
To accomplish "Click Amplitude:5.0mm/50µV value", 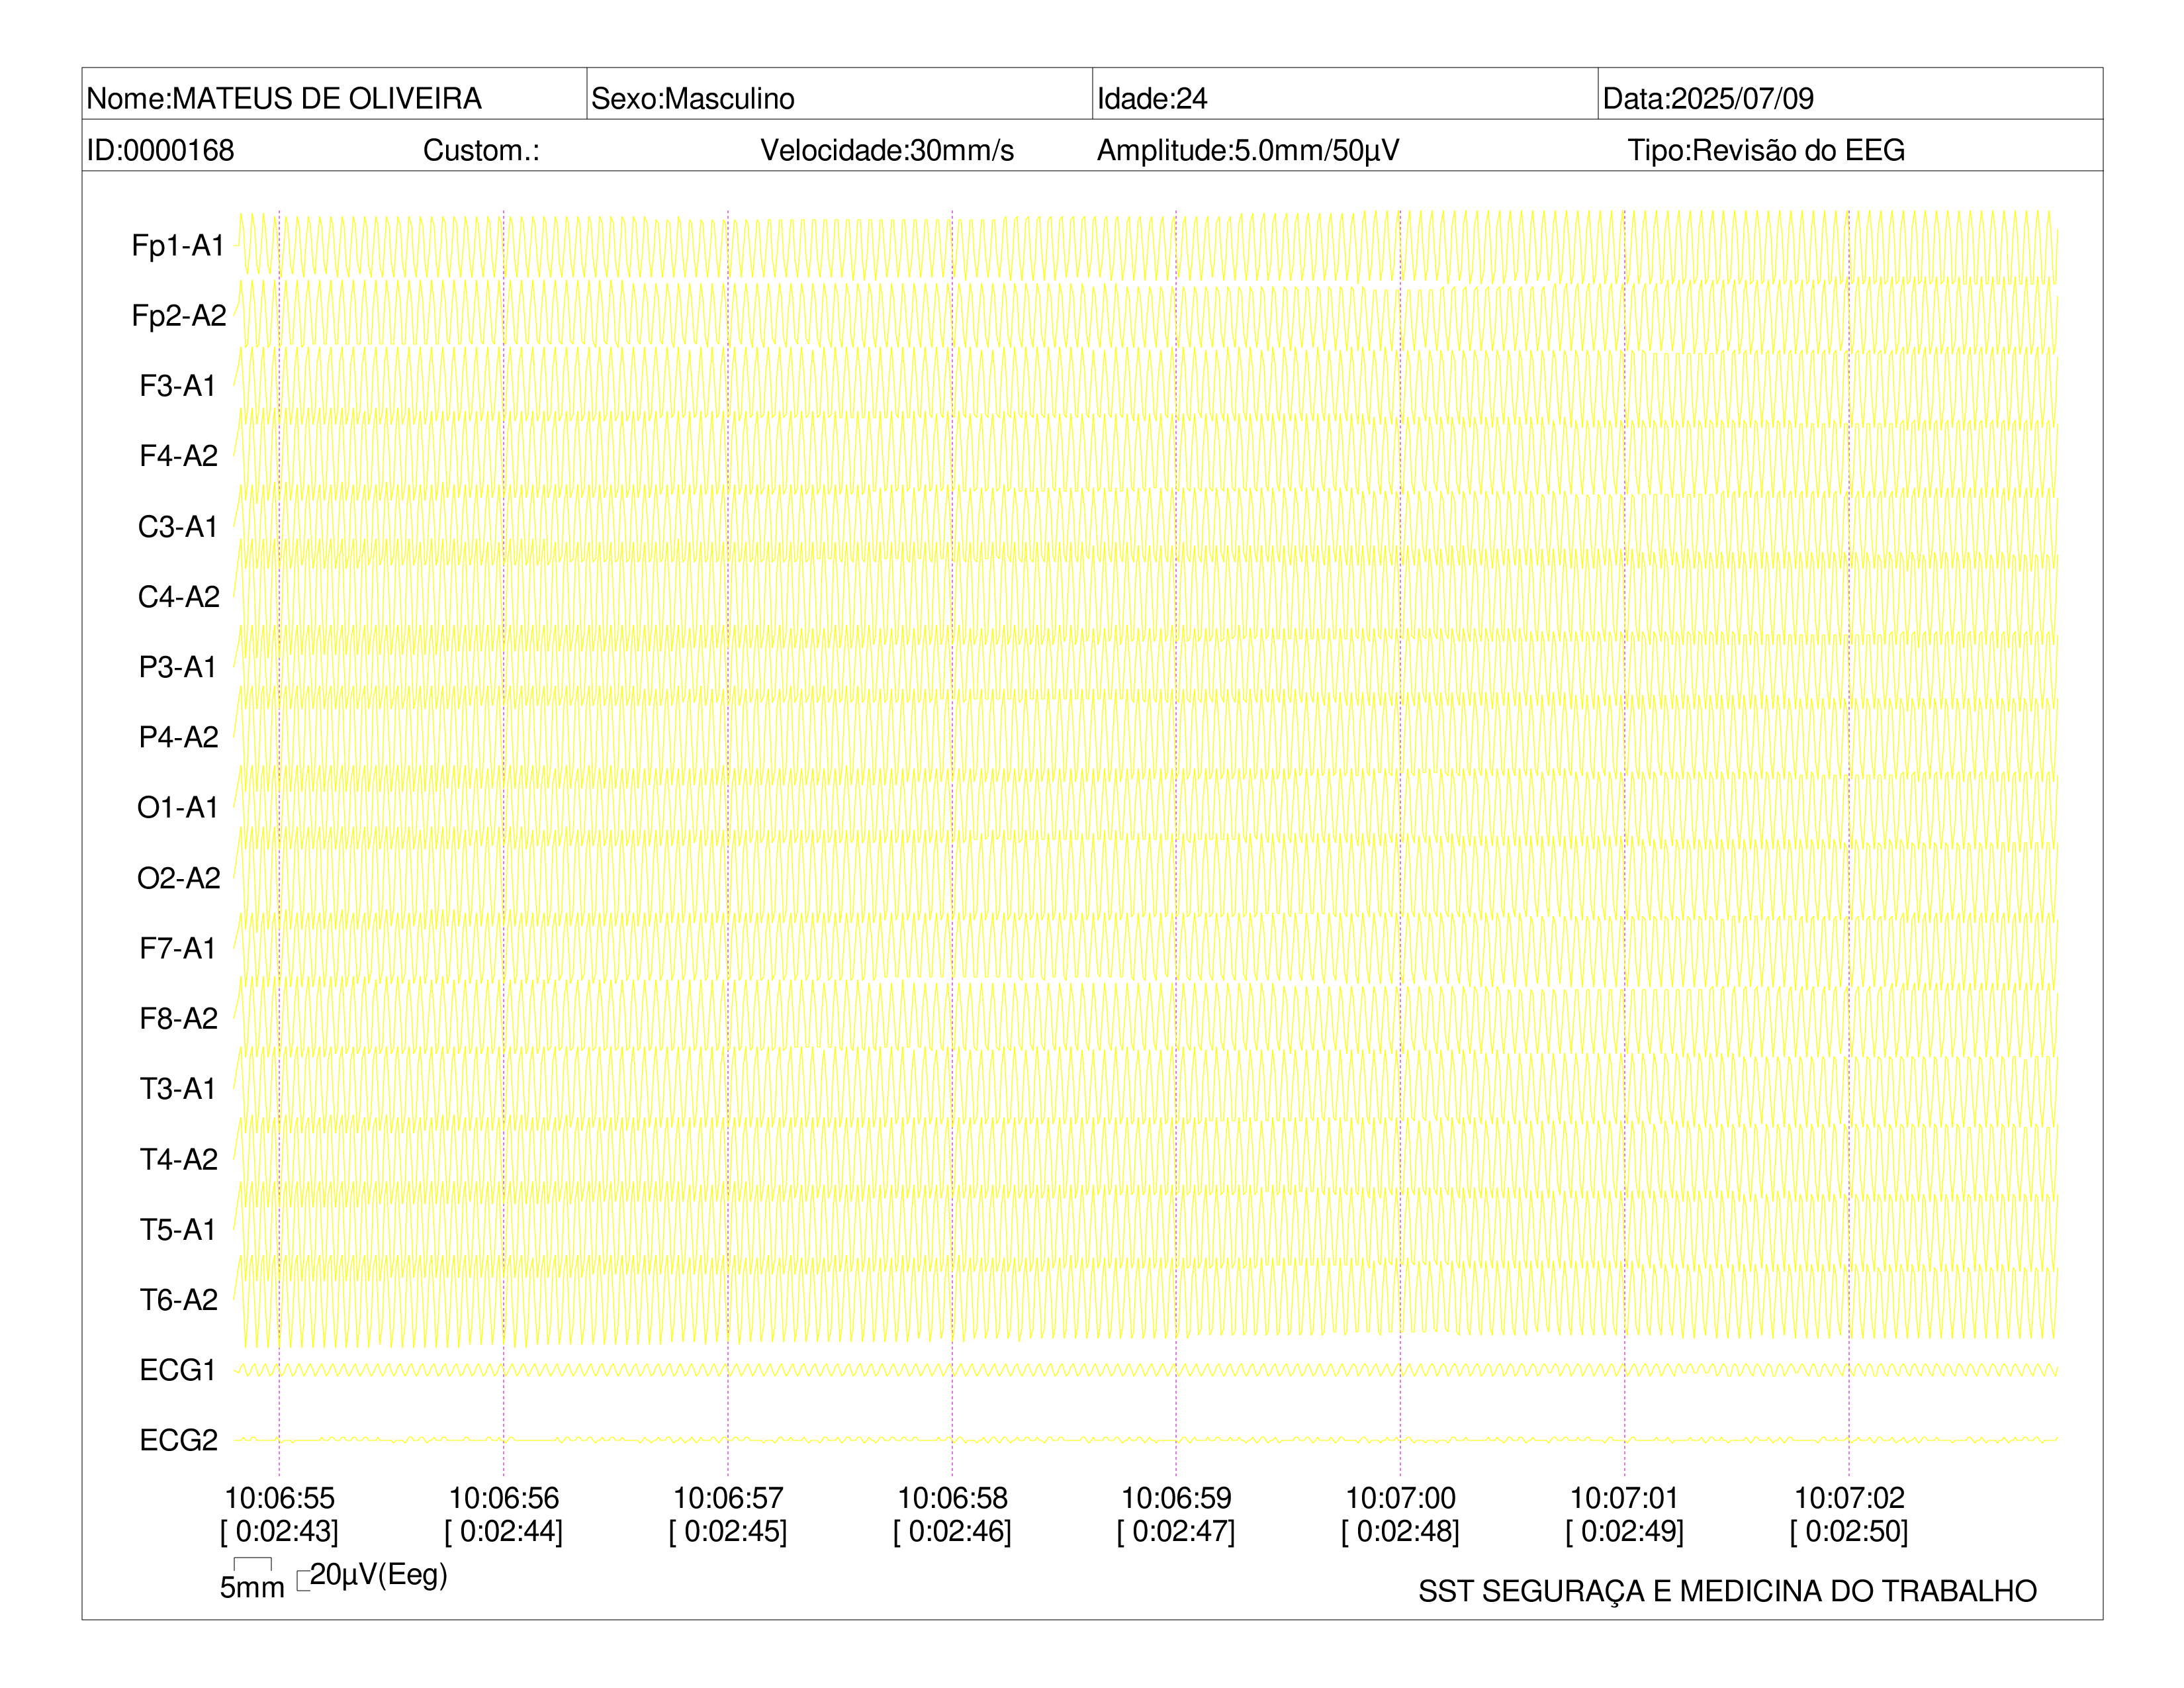I will click(x=1248, y=150).
